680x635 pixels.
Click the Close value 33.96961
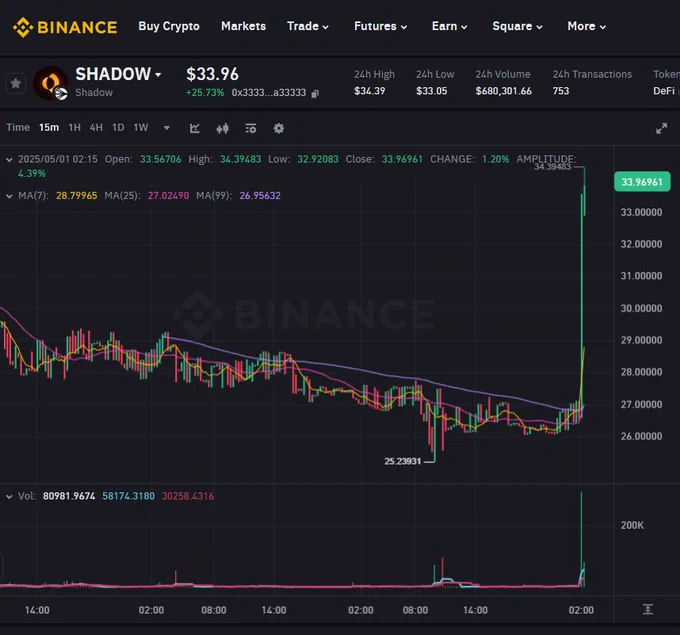402,159
